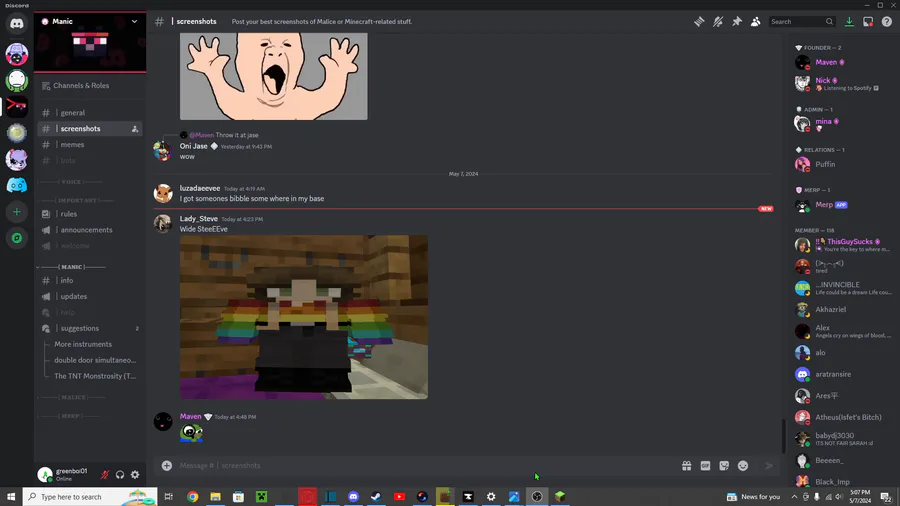Open the Help question mark icon
This screenshot has height=506, width=900.
pyautogui.click(x=887, y=22)
